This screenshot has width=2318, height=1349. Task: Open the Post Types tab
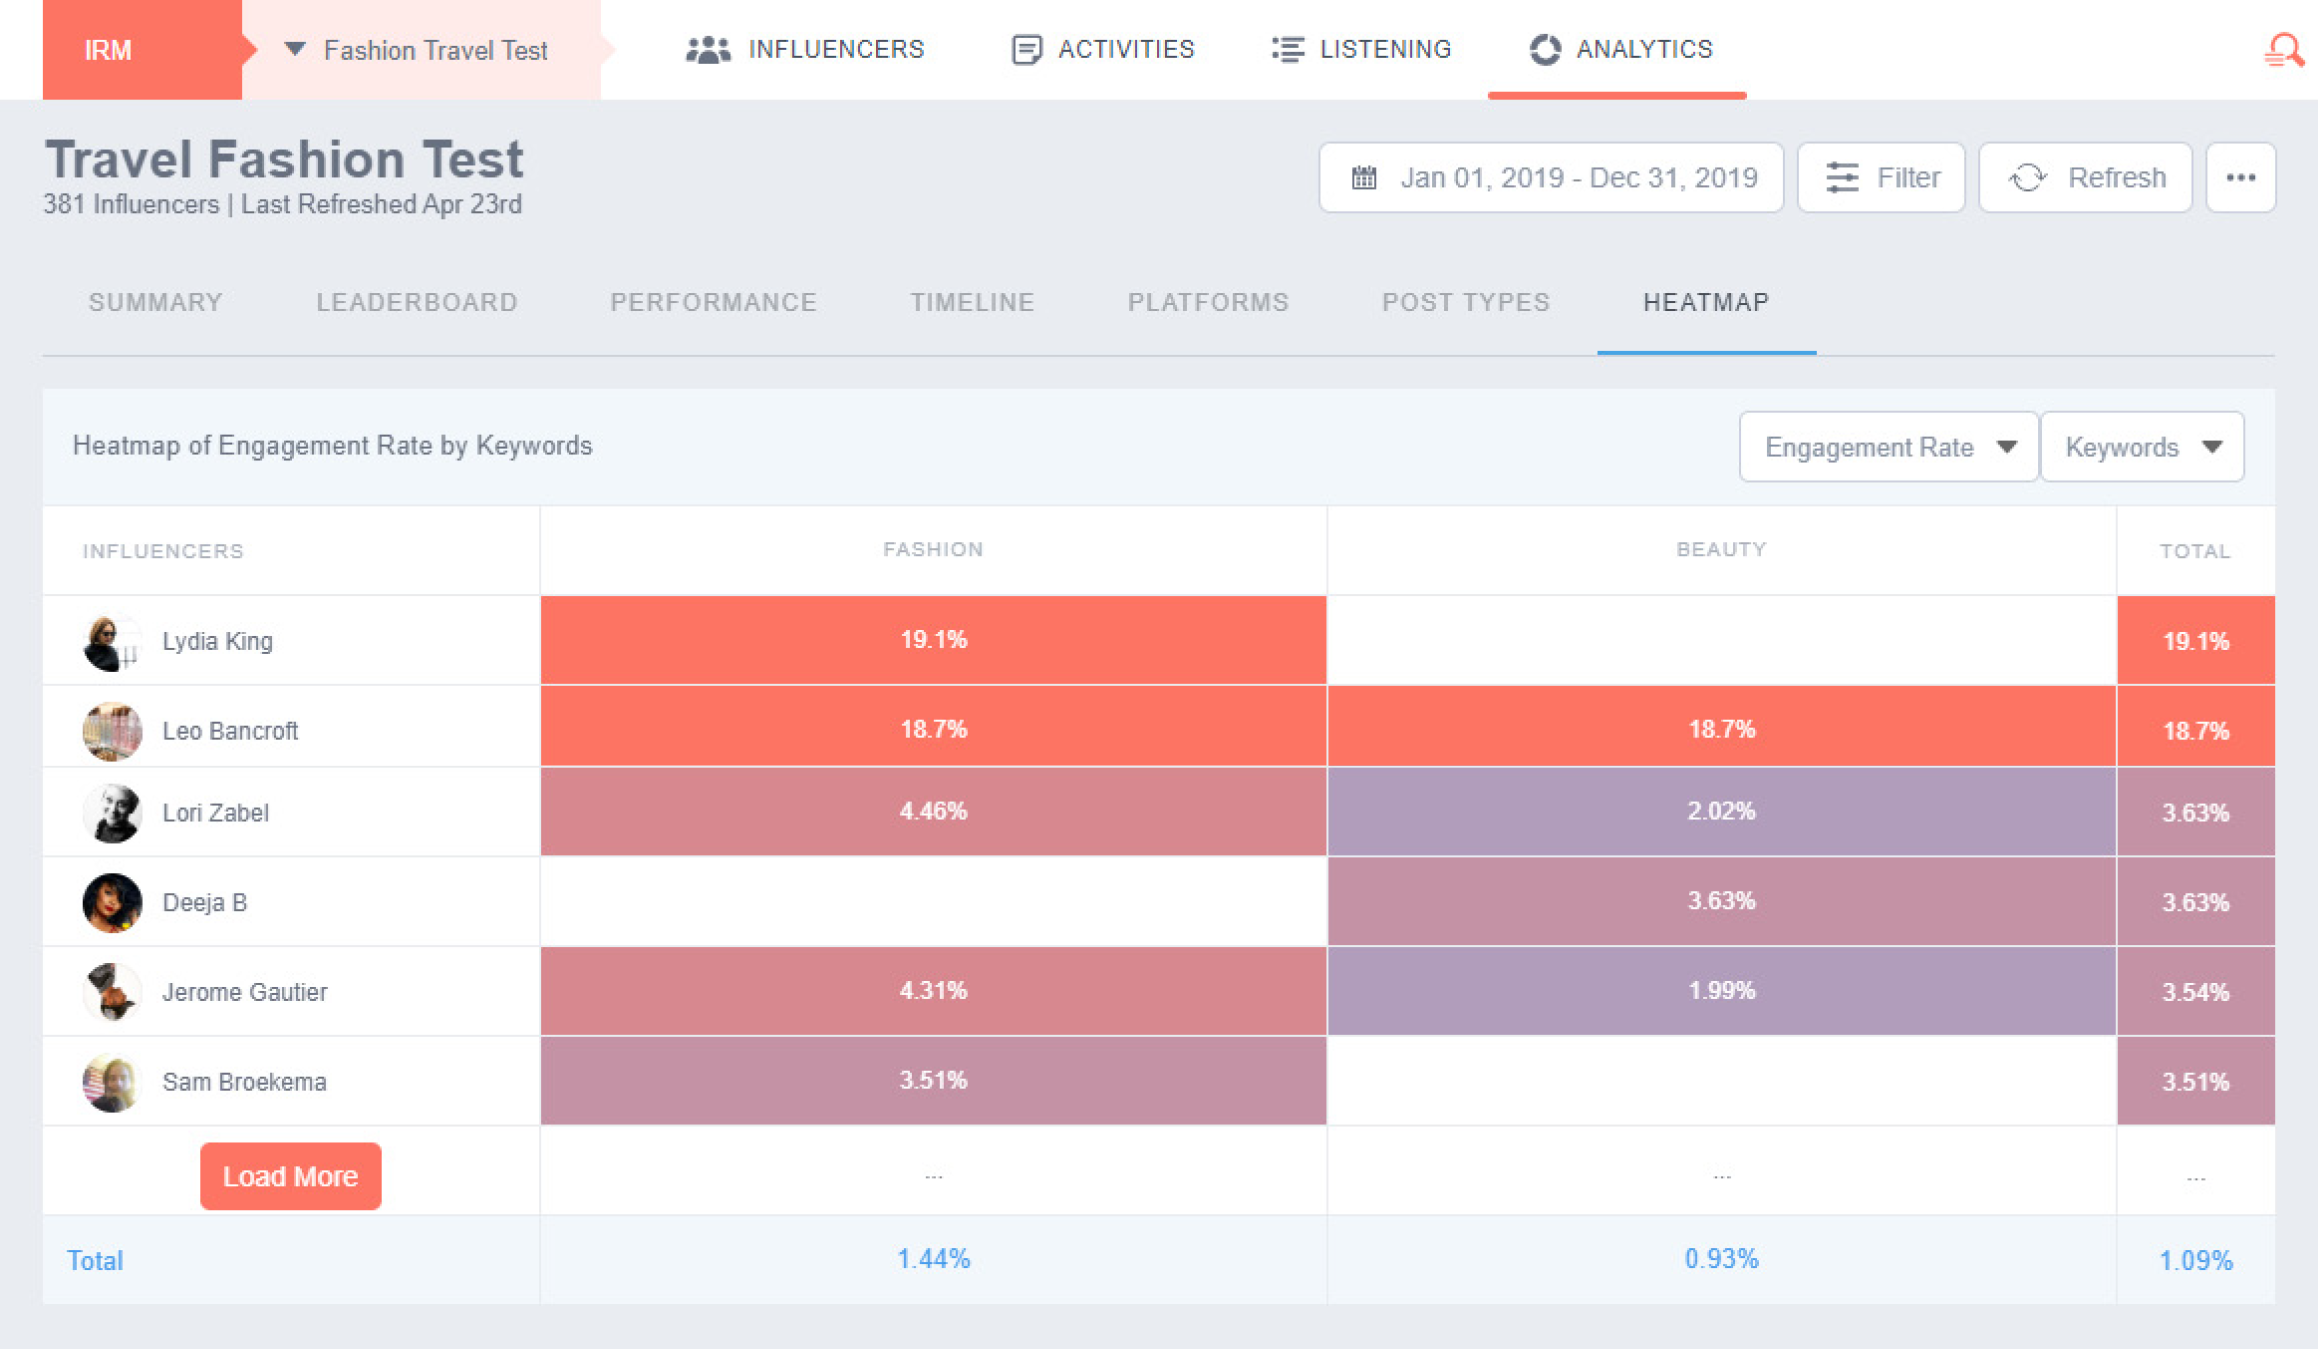tap(1466, 302)
